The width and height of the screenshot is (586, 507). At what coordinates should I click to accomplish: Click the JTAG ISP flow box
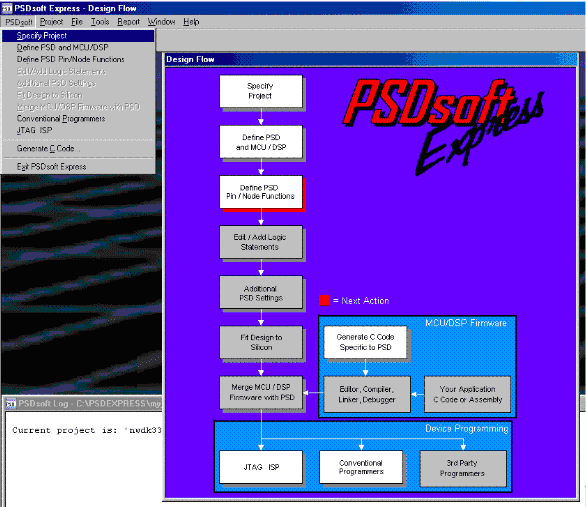point(261,467)
